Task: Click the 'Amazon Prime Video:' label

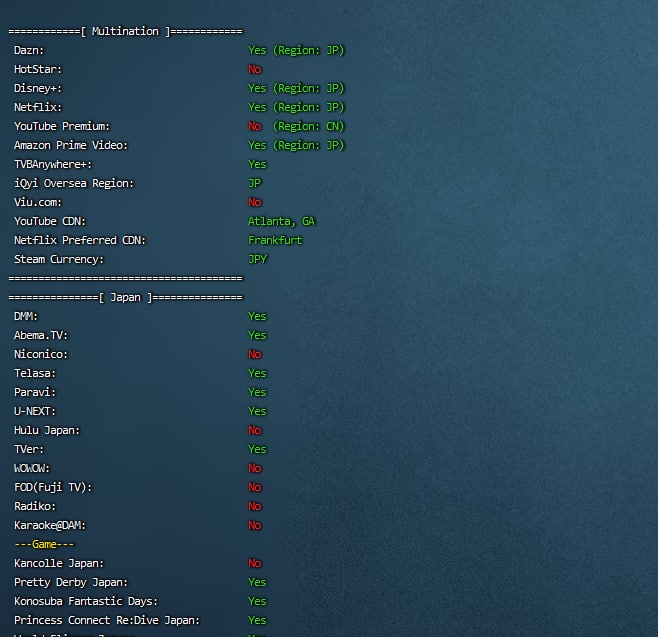Action: coord(71,145)
